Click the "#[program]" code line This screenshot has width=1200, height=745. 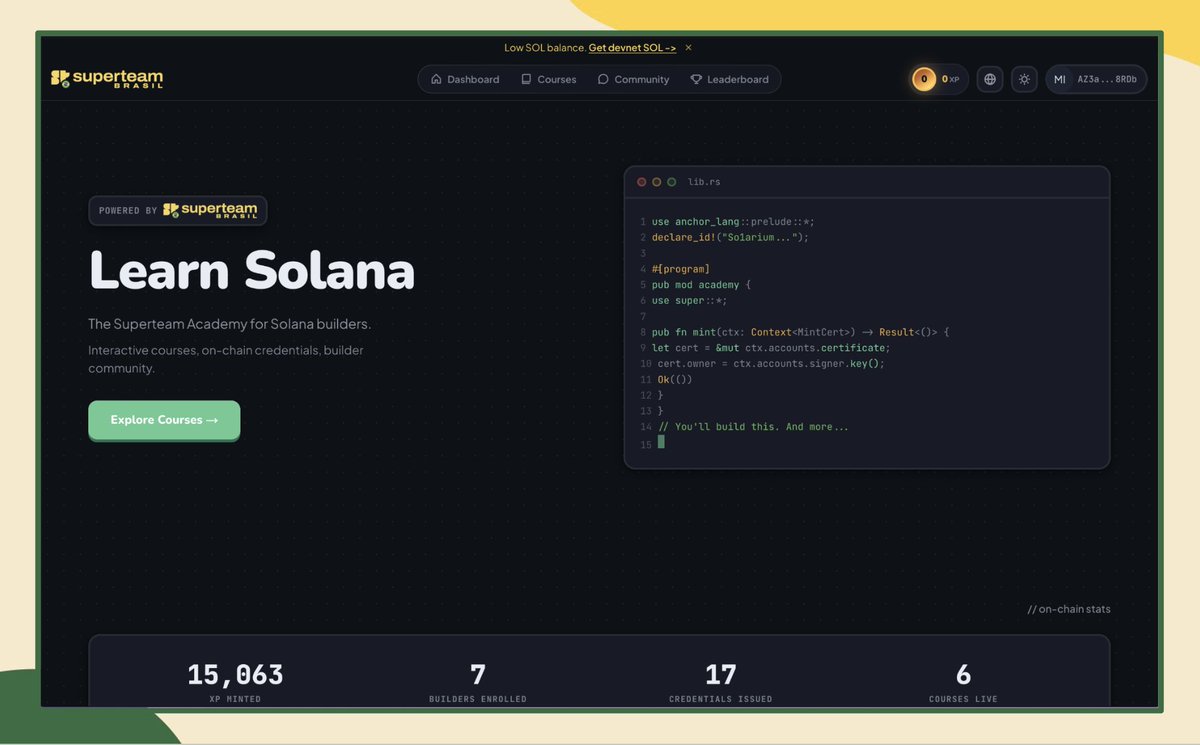tap(680, 269)
